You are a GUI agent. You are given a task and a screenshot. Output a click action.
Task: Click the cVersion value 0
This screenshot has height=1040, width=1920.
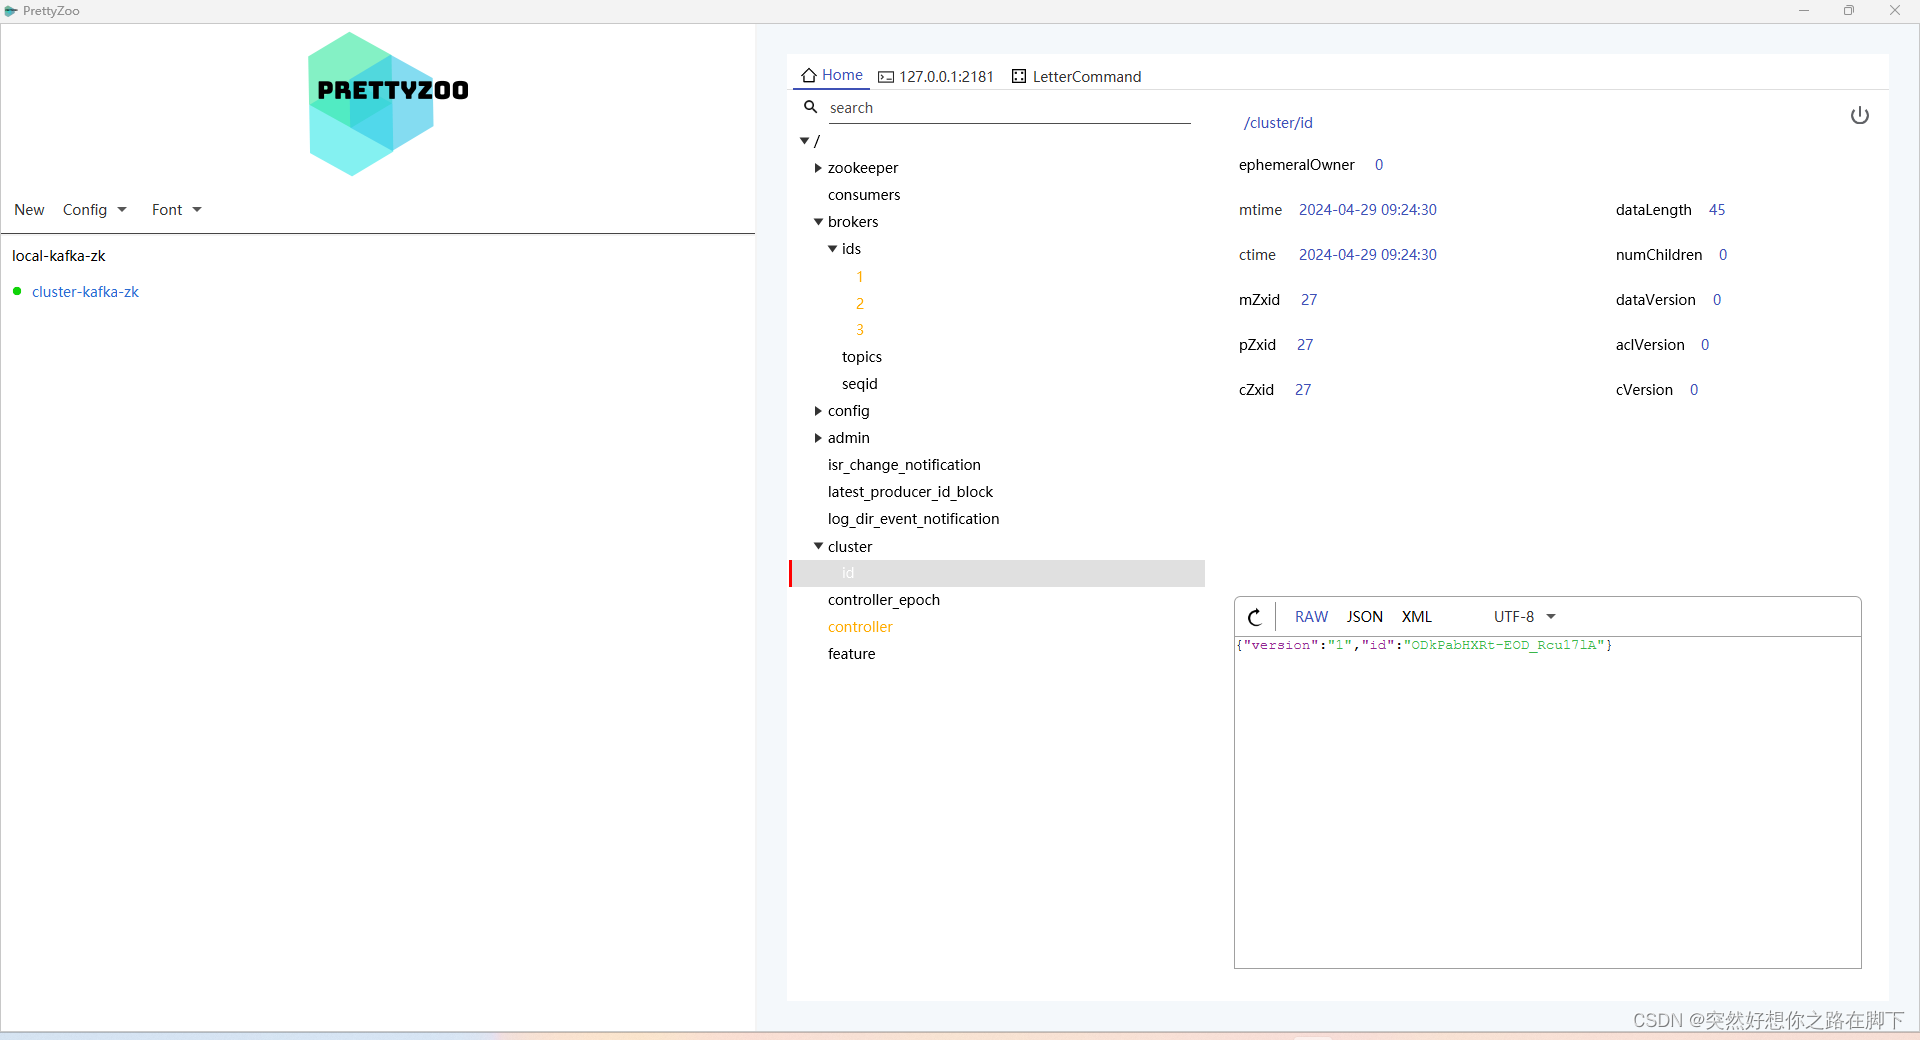1693,390
